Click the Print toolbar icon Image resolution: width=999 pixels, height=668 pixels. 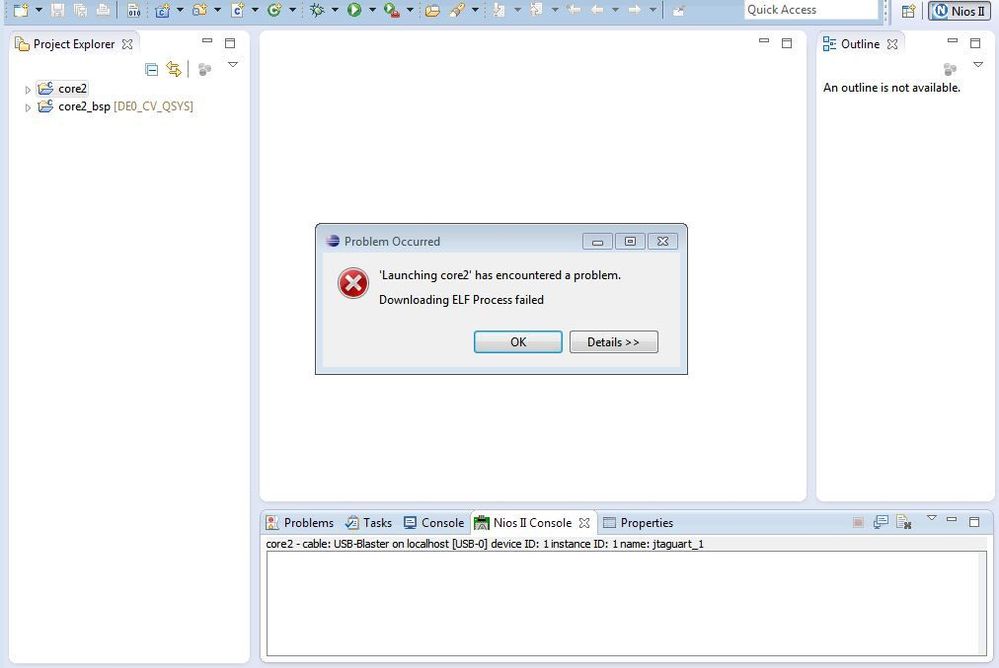coord(103,10)
